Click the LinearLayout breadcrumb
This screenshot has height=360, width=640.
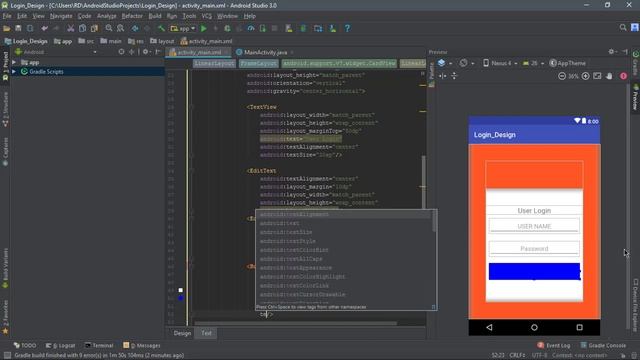coord(214,63)
